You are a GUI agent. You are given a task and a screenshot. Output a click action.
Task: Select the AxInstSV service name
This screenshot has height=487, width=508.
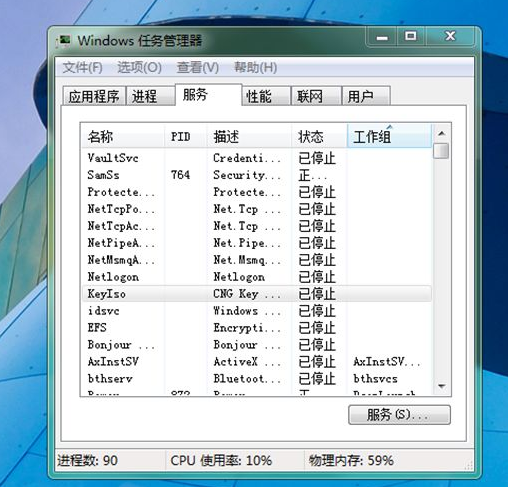coord(113,362)
